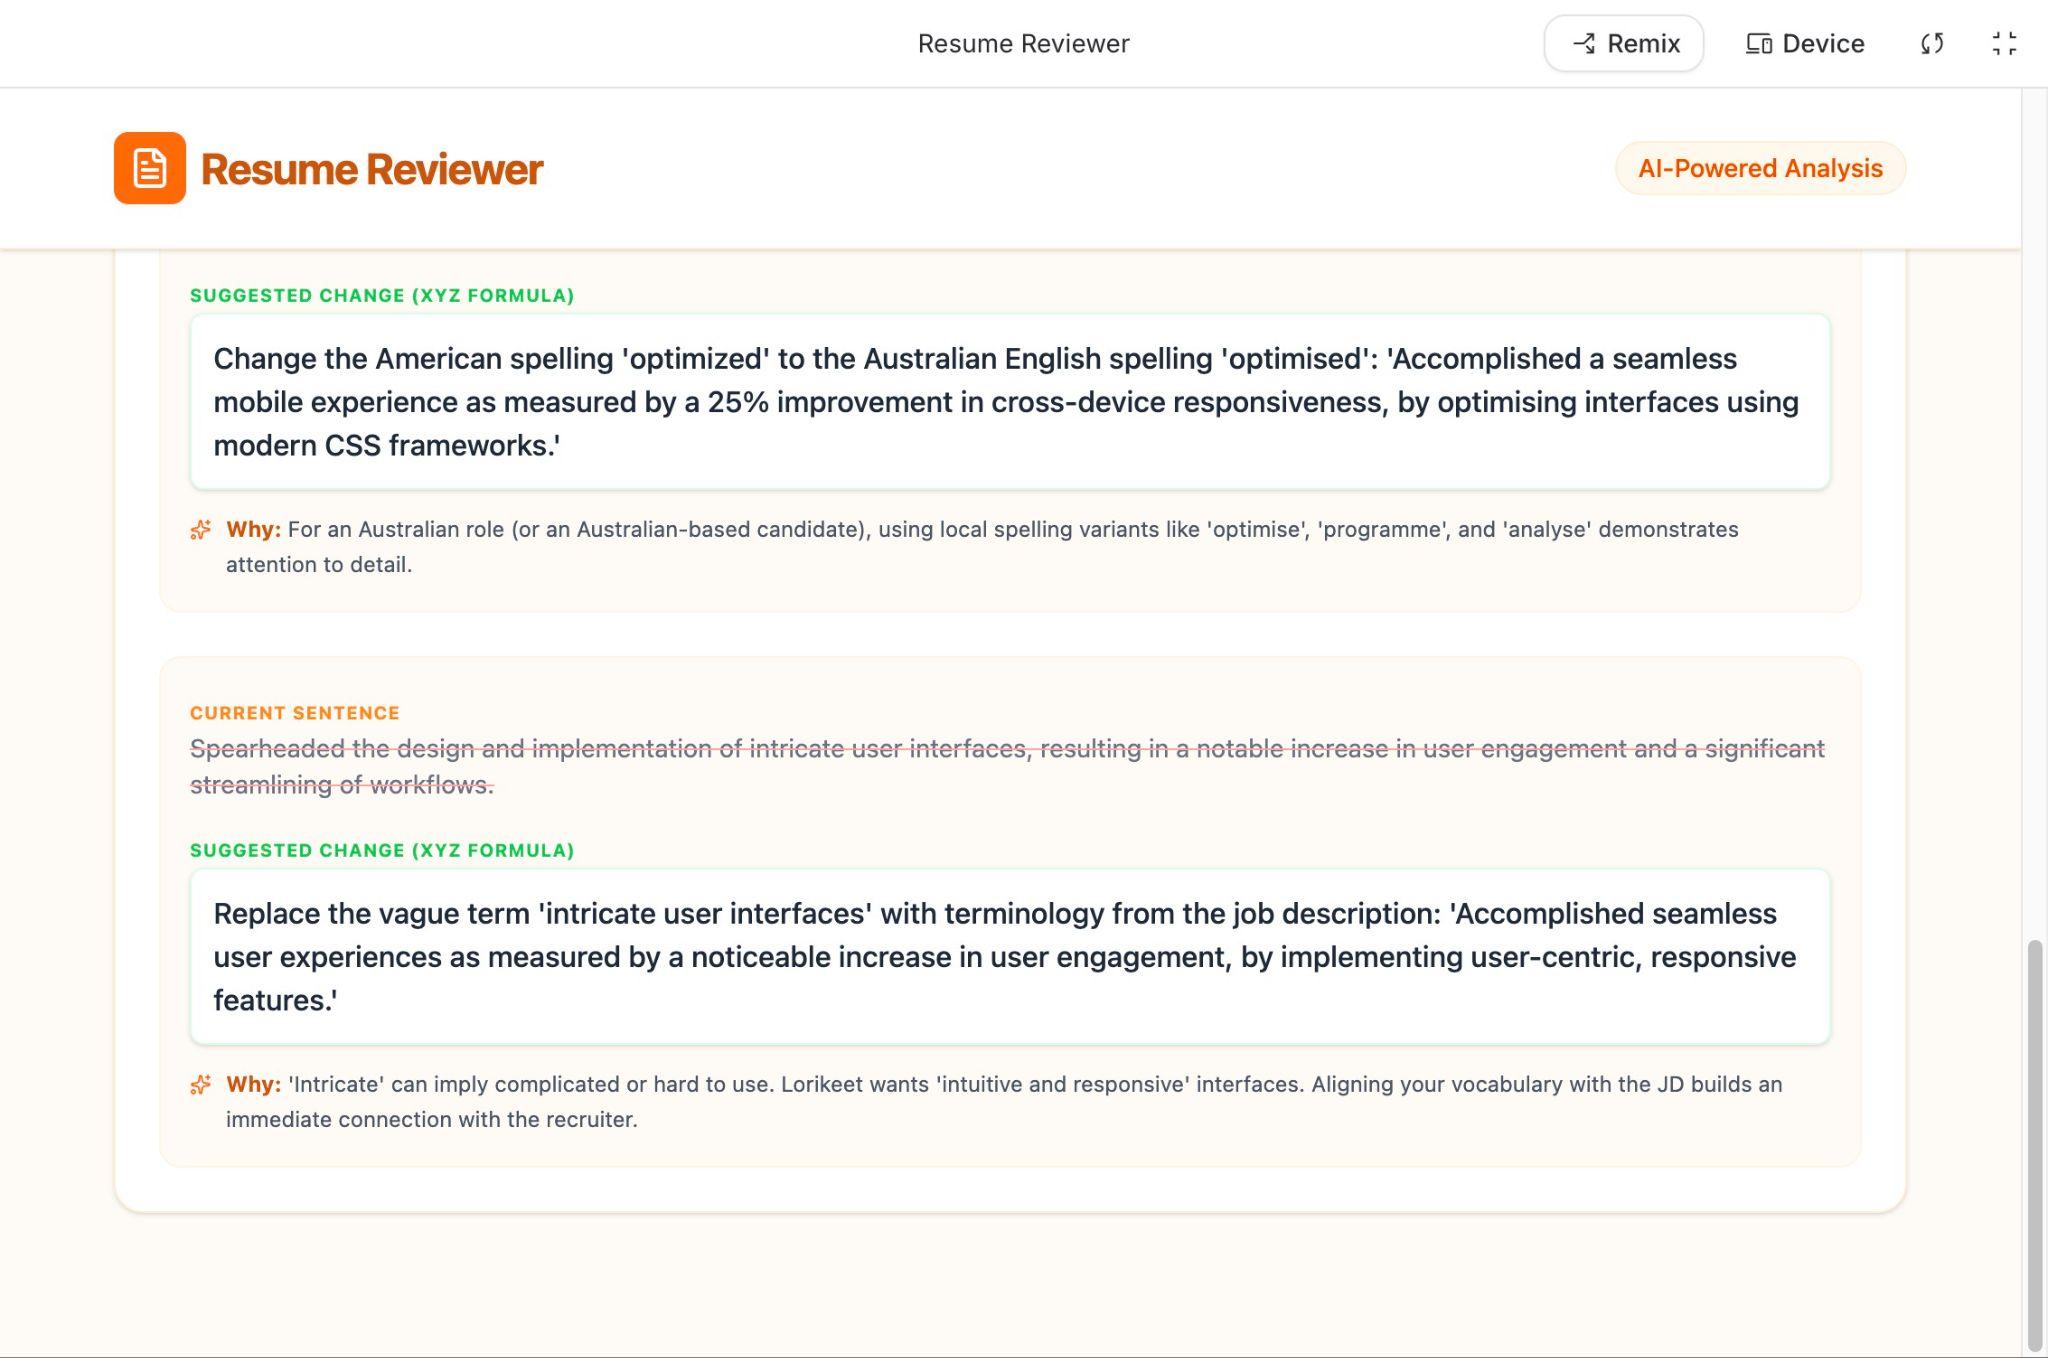Click the sparkle icon beside Australian role explanation
Viewport: 2048px width, 1358px height.
201,530
